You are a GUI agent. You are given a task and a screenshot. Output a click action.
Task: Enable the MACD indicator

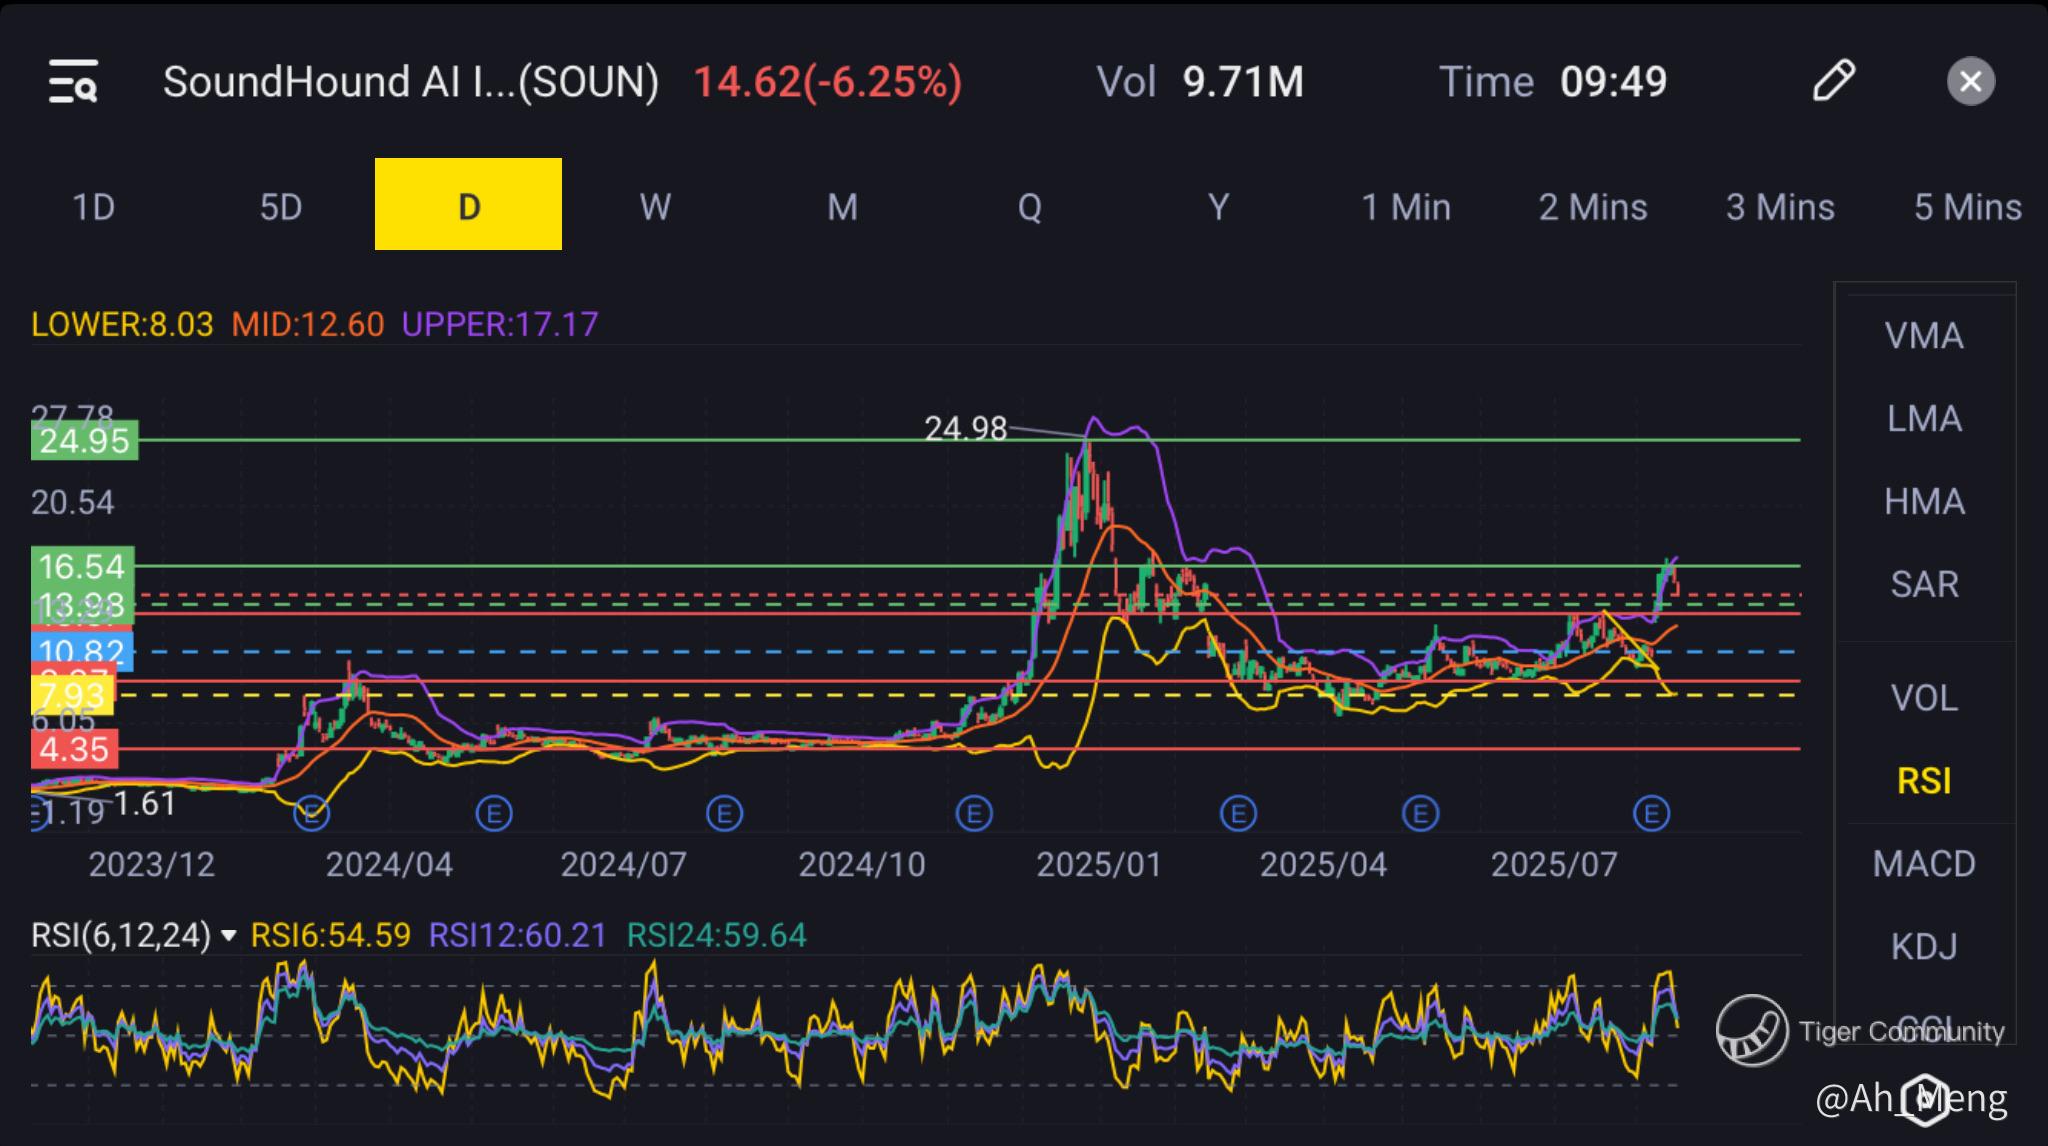(x=1924, y=863)
